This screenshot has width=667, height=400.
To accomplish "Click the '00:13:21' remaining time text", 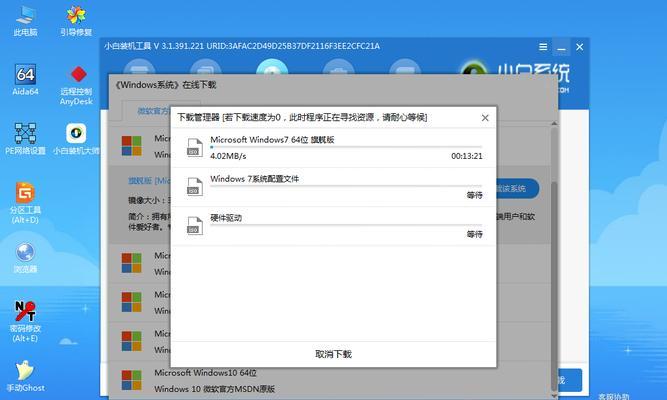I will tap(467, 156).
